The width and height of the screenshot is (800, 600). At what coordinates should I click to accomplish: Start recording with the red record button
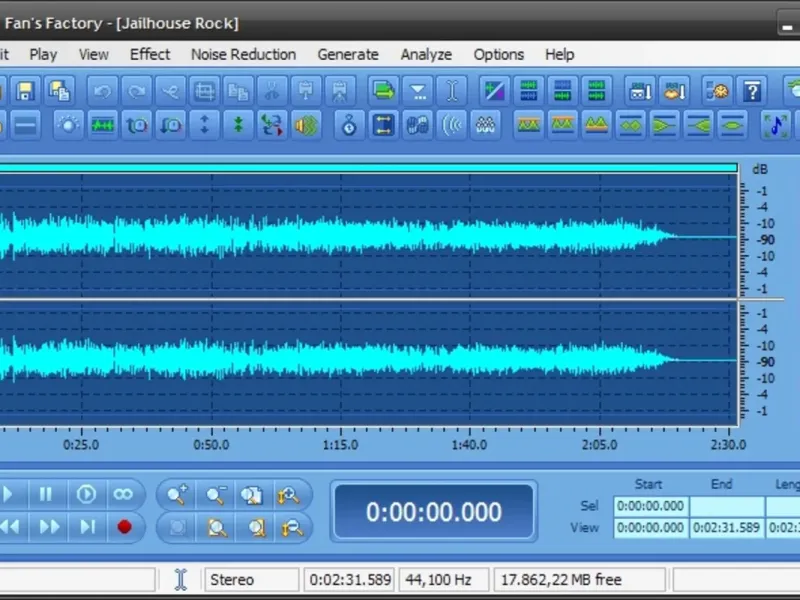click(124, 527)
